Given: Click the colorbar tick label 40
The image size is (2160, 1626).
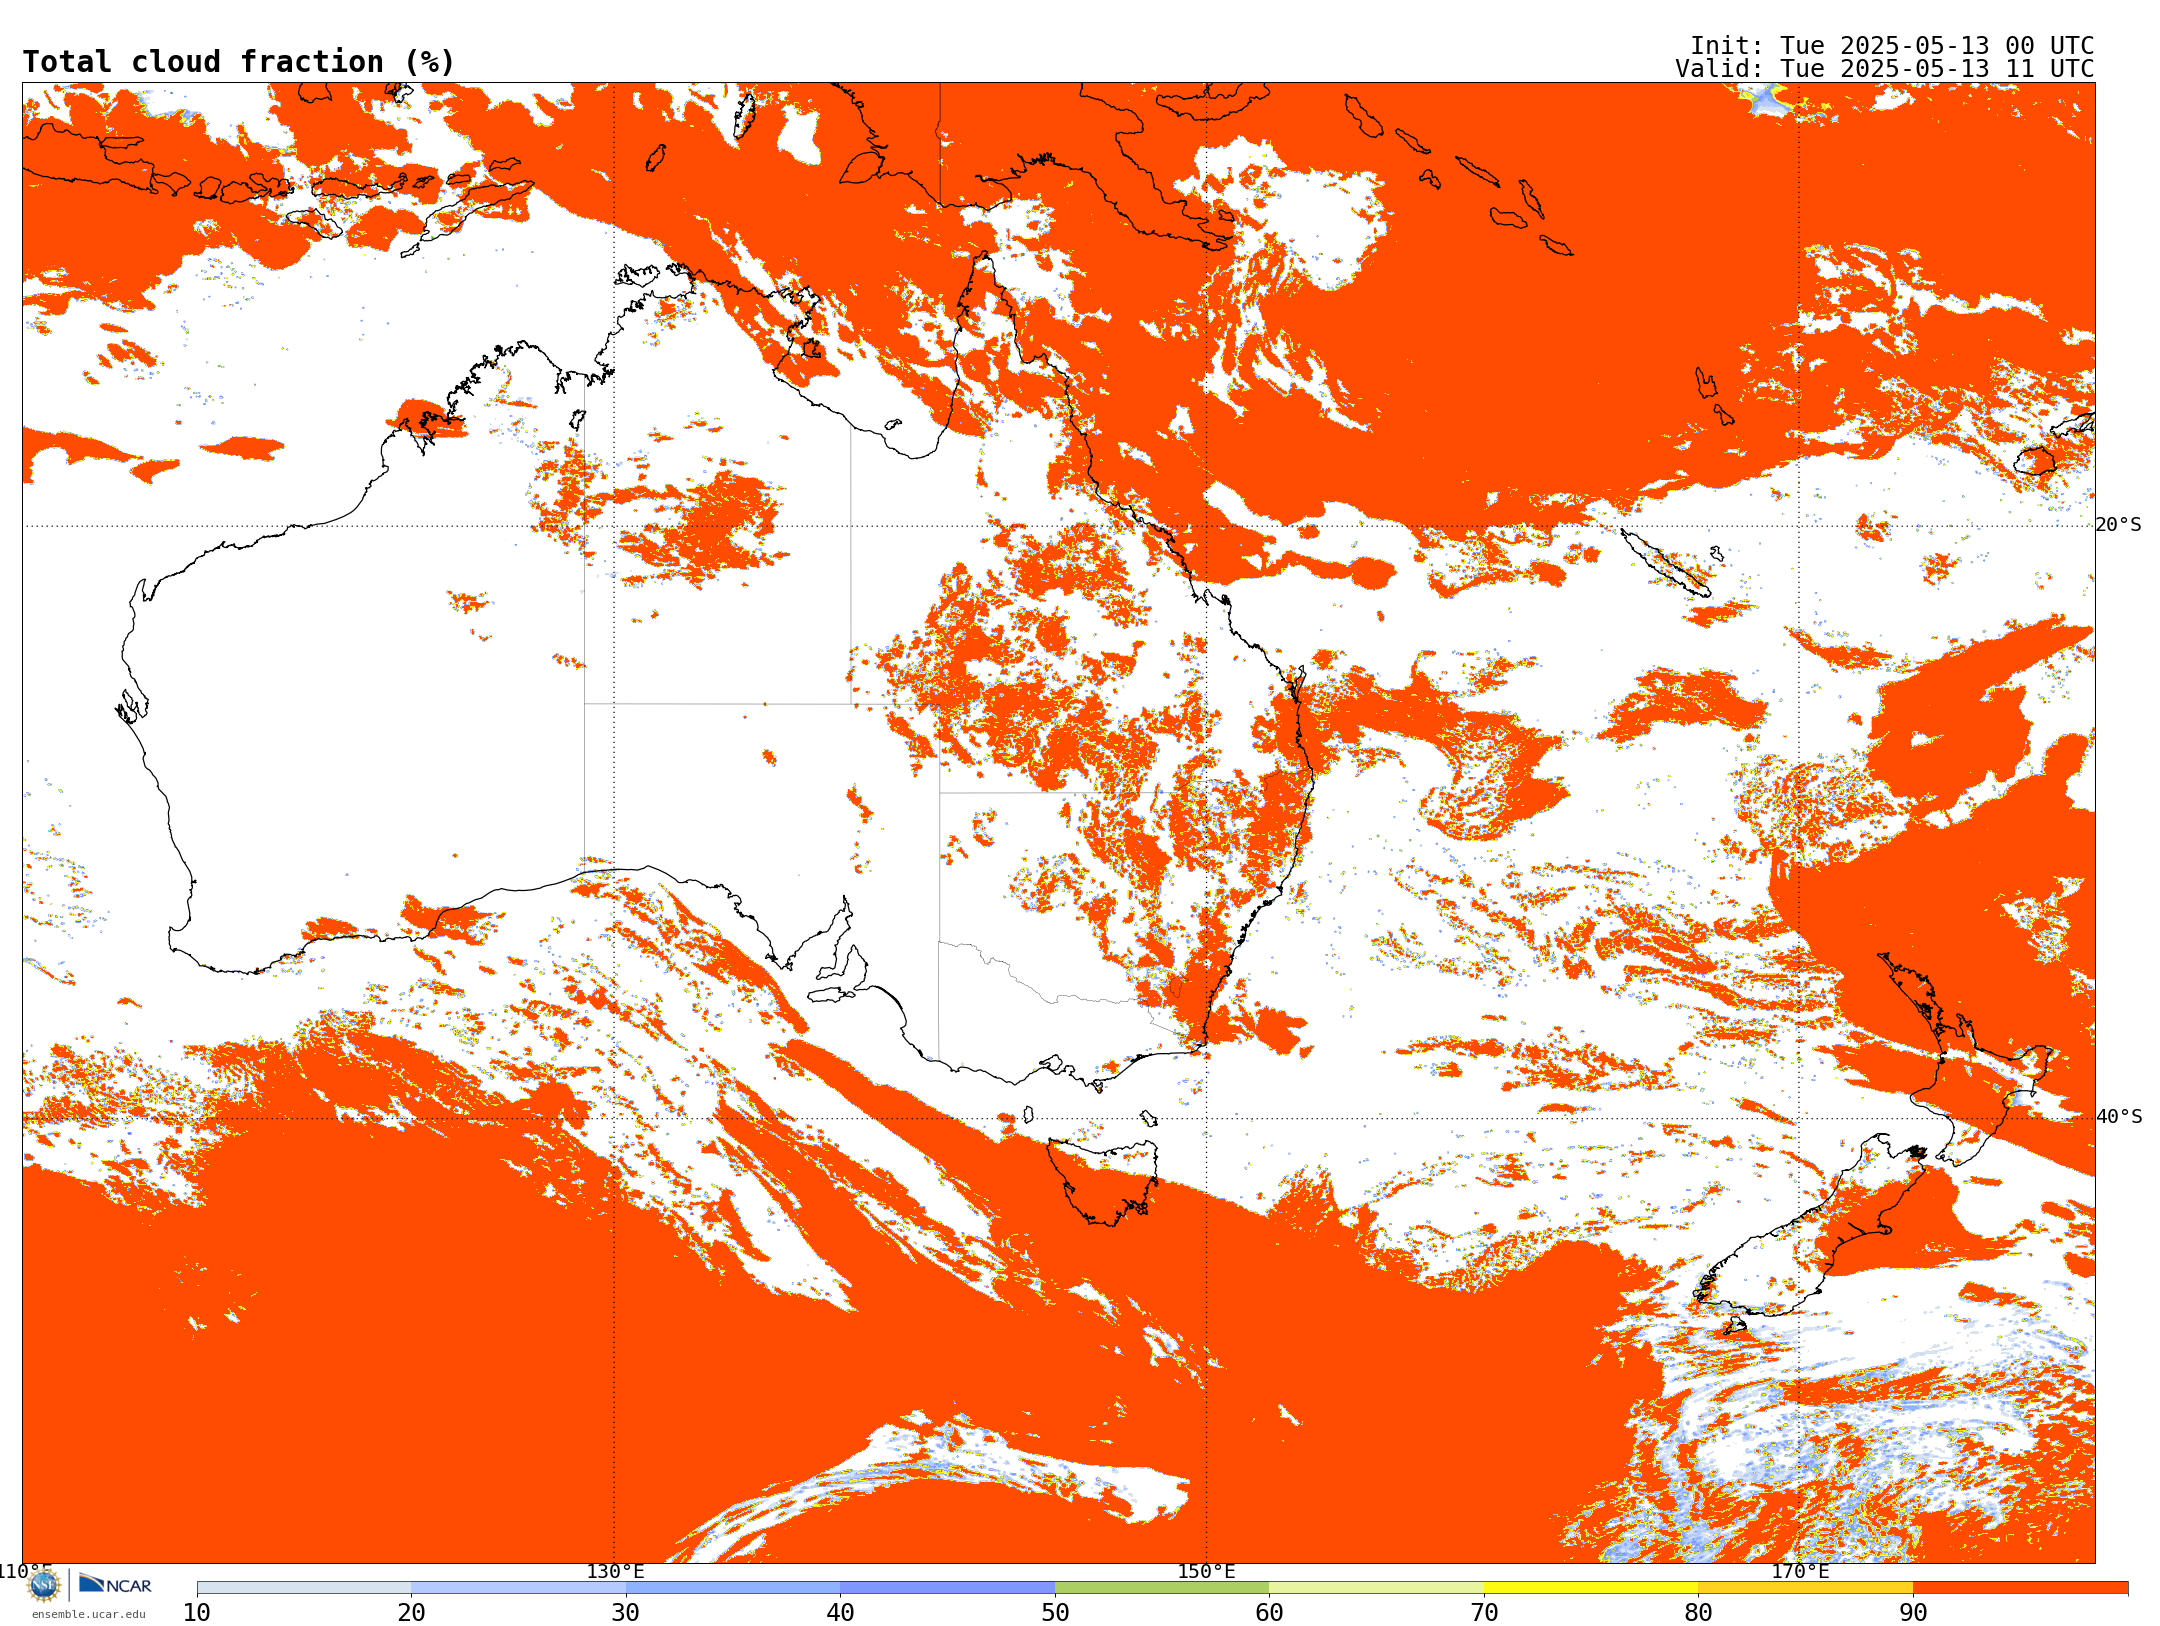Looking at the screenshot, I should (x=840, y=1613).
